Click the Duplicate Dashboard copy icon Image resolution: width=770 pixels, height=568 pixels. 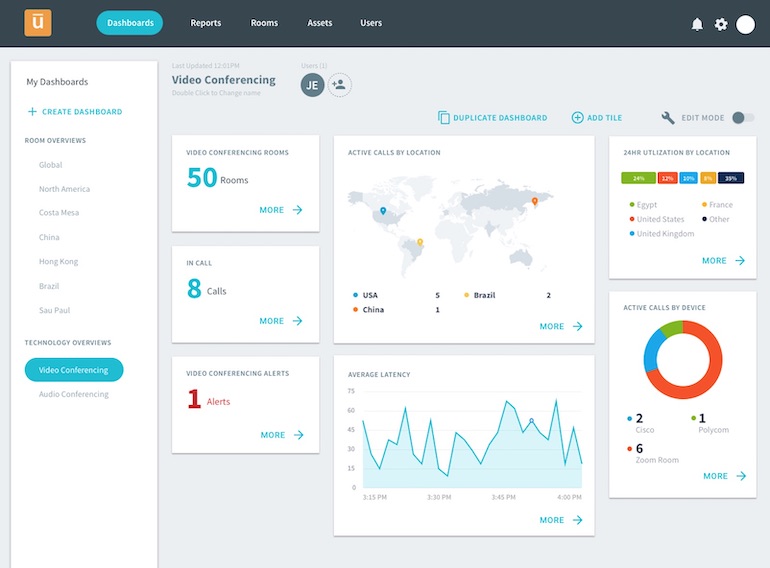444,118
